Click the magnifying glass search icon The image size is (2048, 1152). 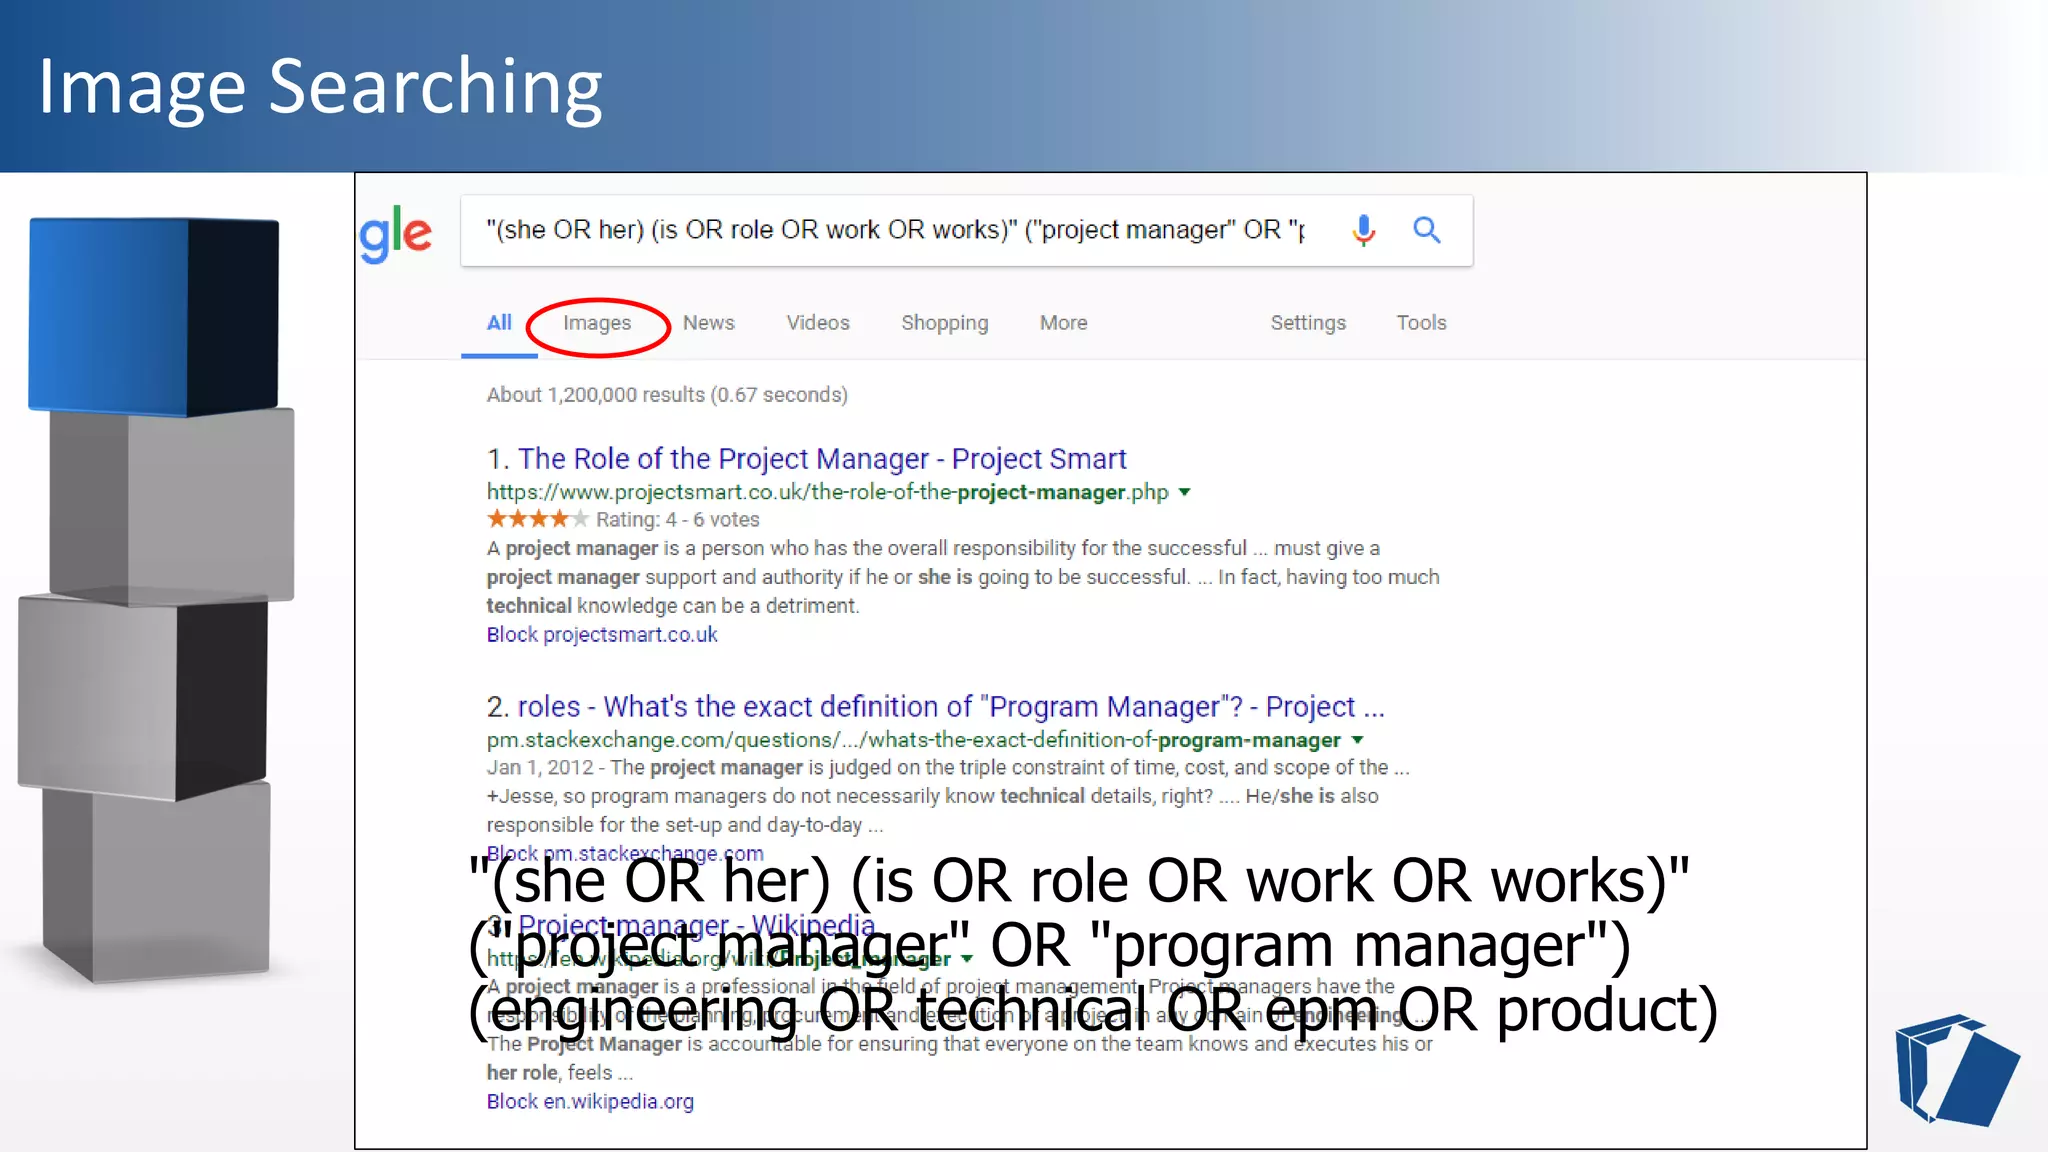click(x=1427, y=230)
